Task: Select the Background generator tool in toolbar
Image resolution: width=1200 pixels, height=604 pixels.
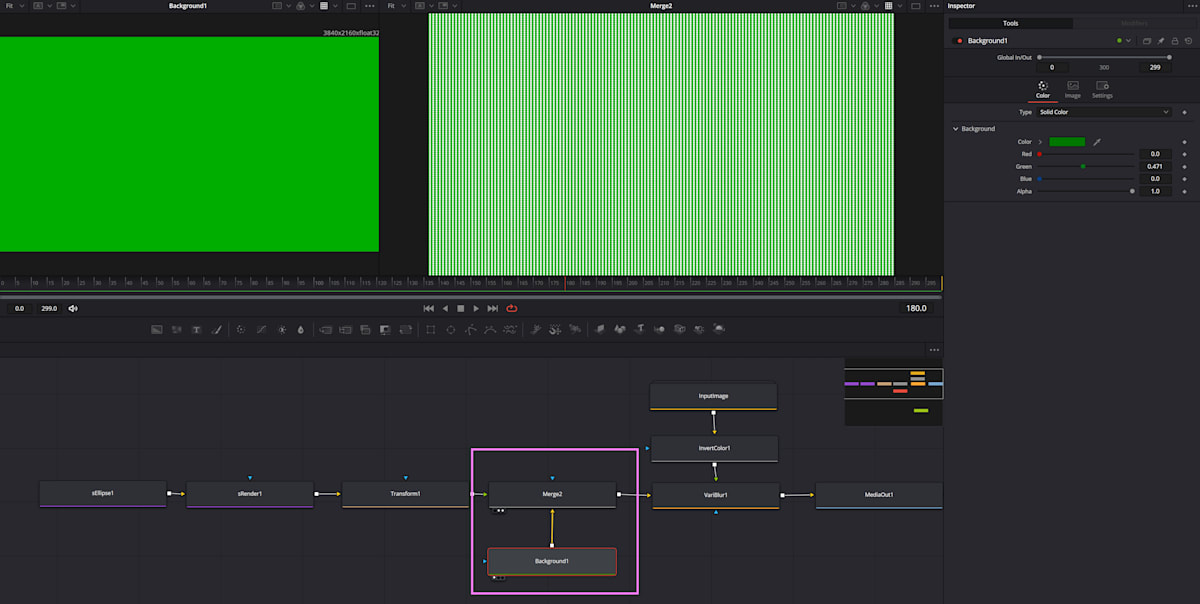Action: coord(157,329)
